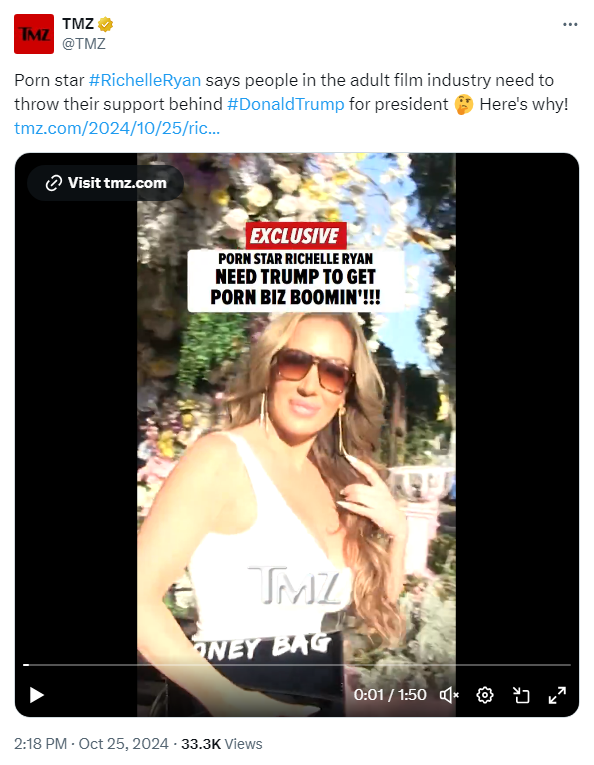Viewport: 594px width, 765px height.
Task: Unmute the video using the speaker icon
Action: [x=449, y=695]
